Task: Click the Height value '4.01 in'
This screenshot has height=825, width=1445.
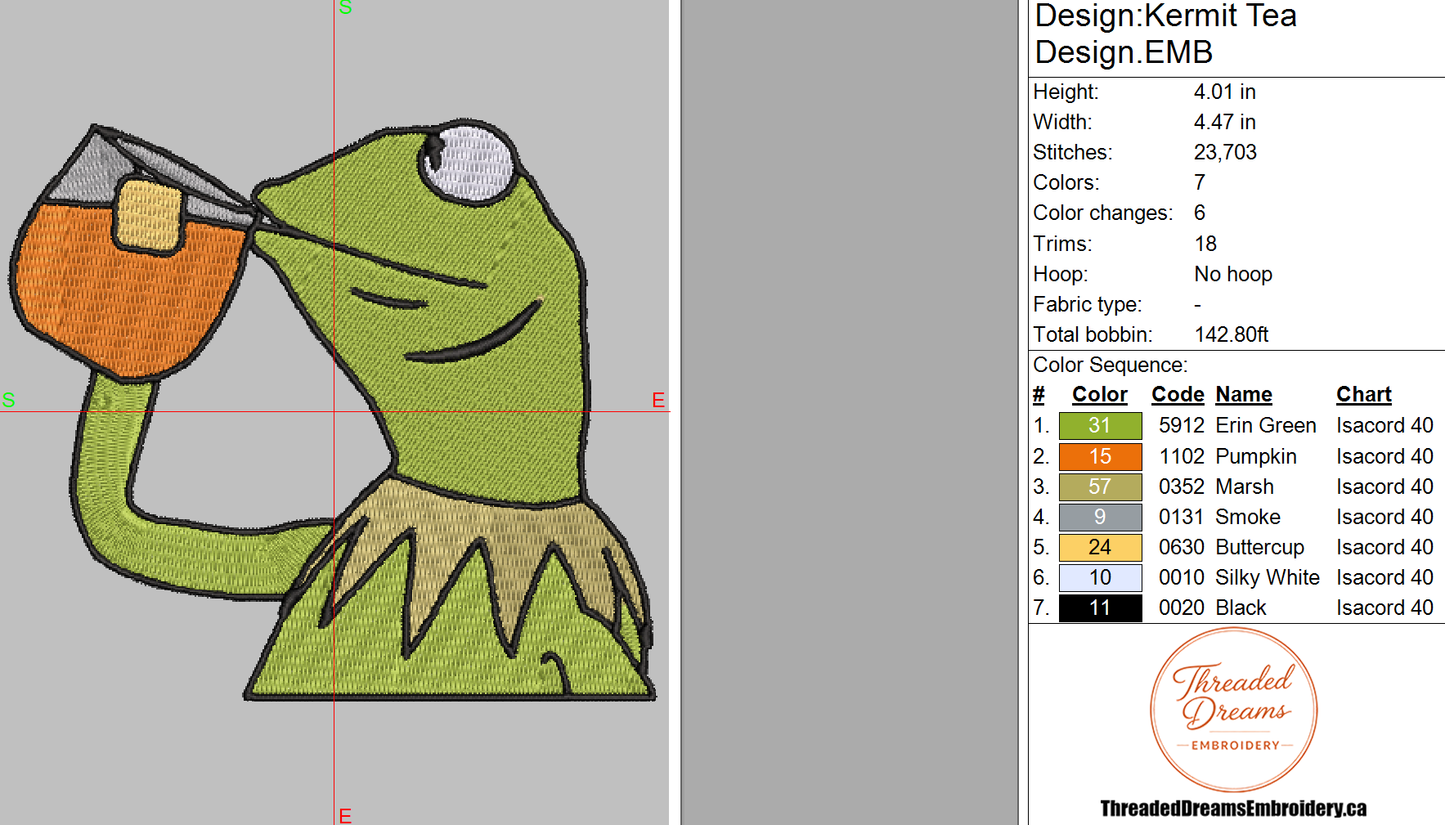Action: pyautogui.click(x=1225, y=92)
